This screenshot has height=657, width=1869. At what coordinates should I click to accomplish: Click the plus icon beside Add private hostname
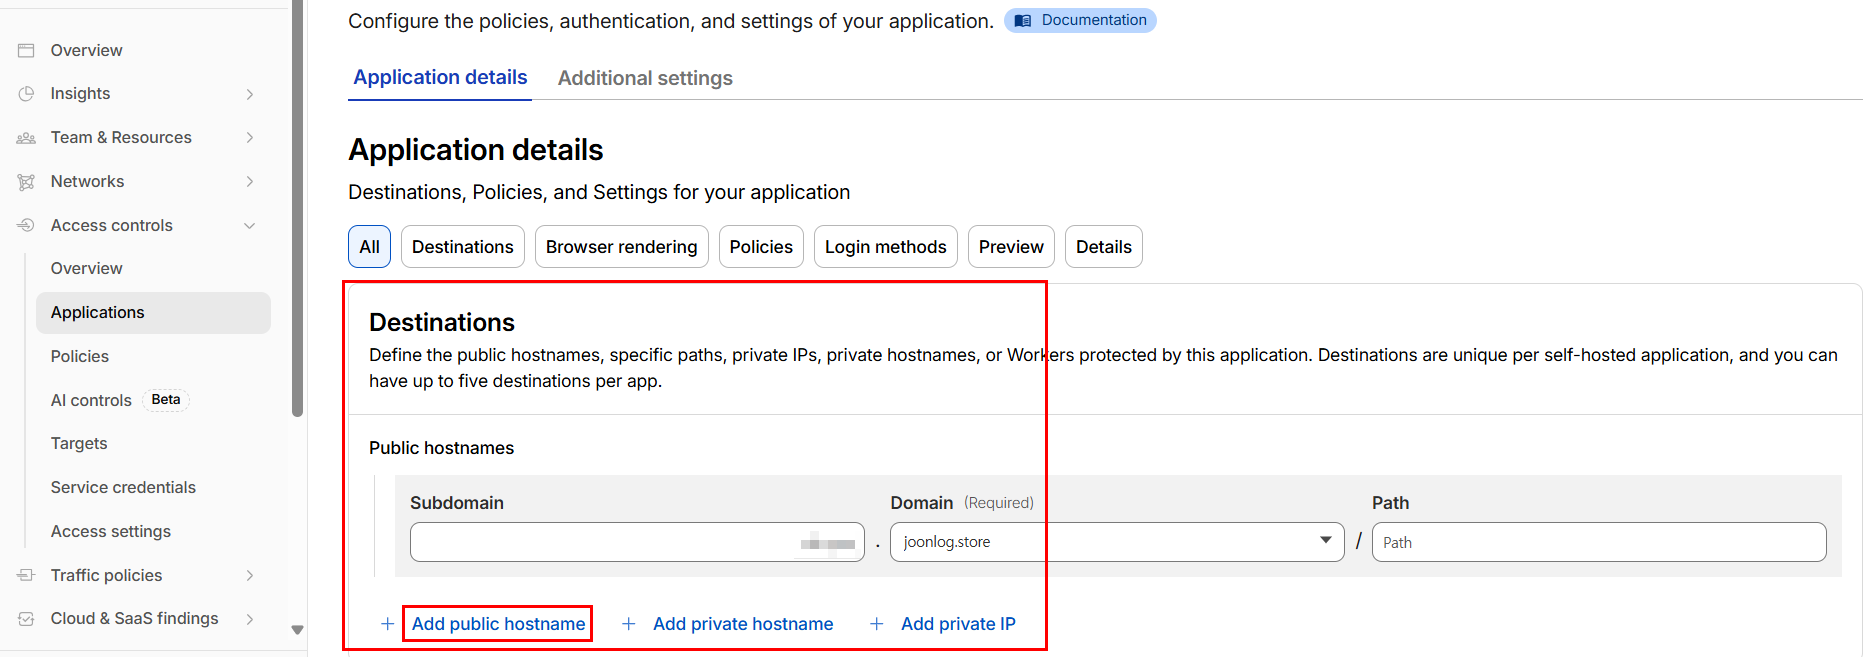click(629, 624)
